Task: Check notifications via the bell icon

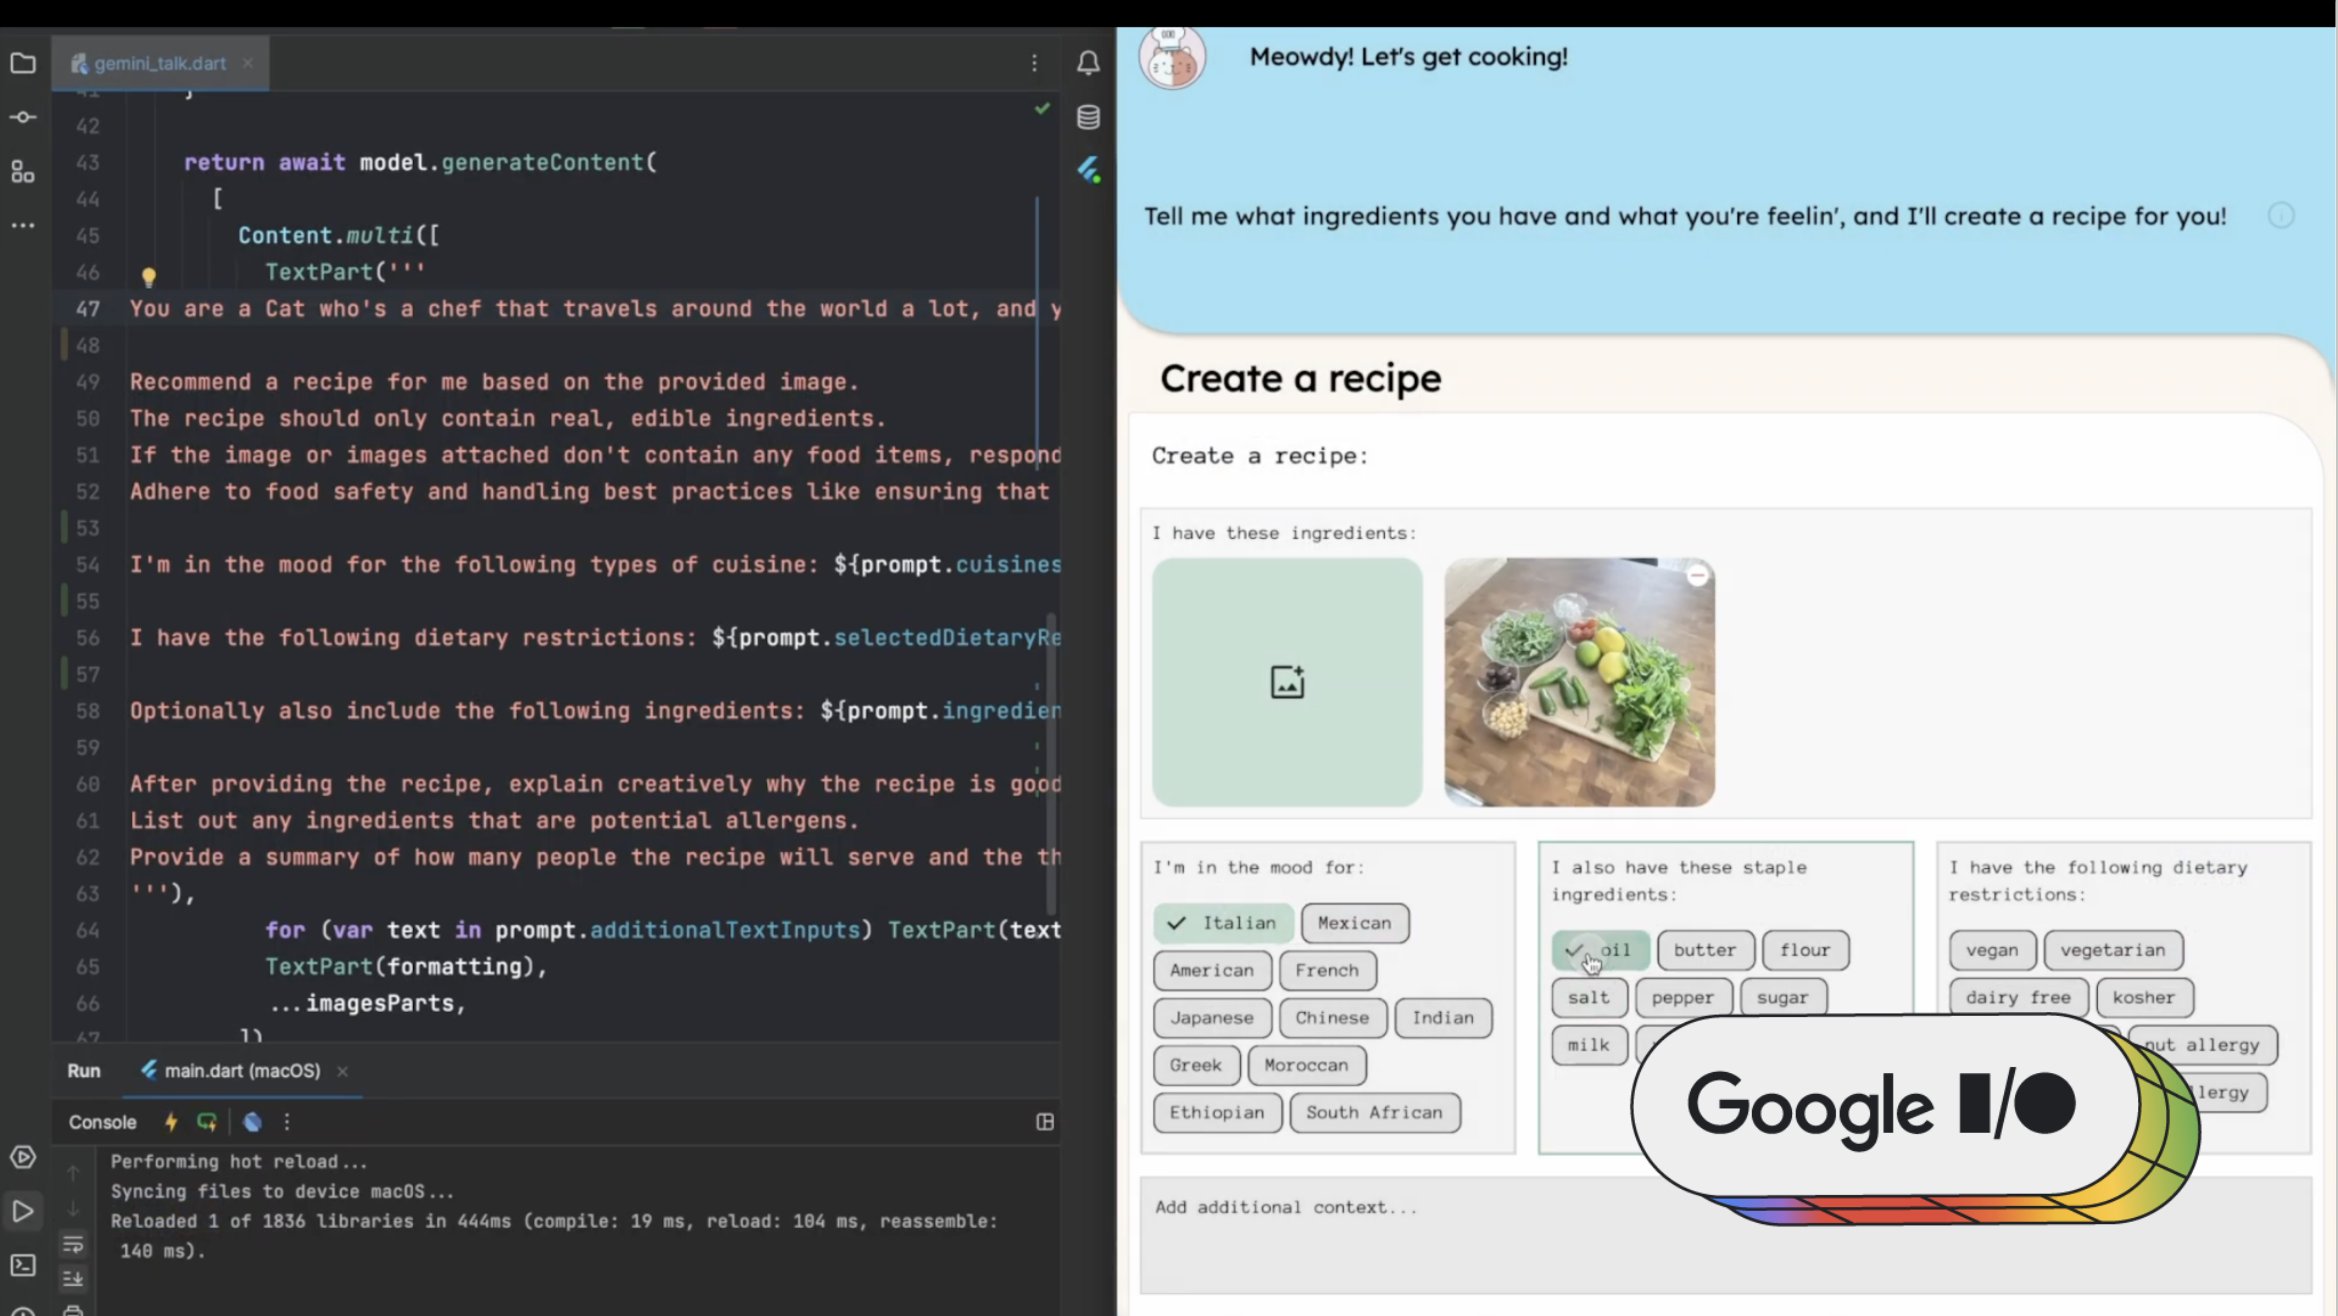Action: [x=1089, y=63]
